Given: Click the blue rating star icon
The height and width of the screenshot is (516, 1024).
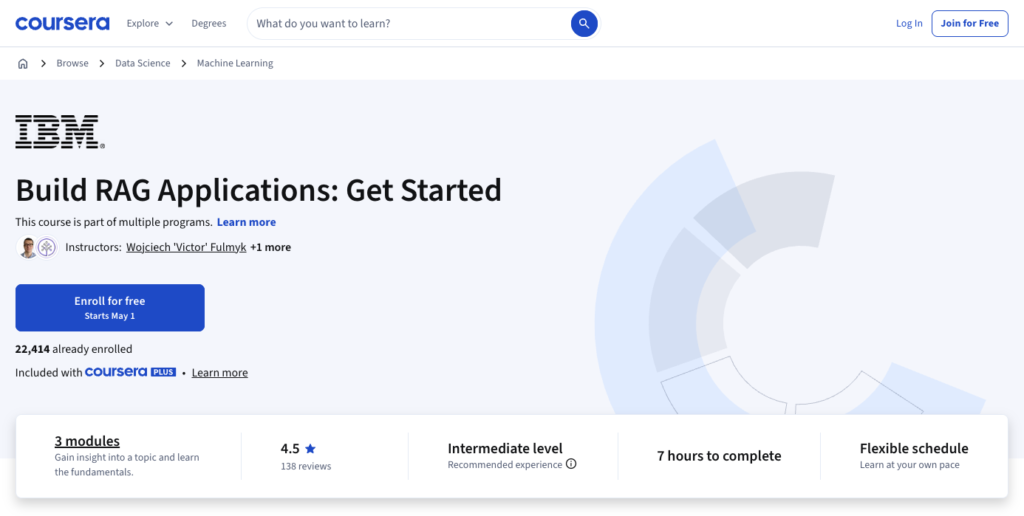Looking at the screenshot, I should [310, 449].
